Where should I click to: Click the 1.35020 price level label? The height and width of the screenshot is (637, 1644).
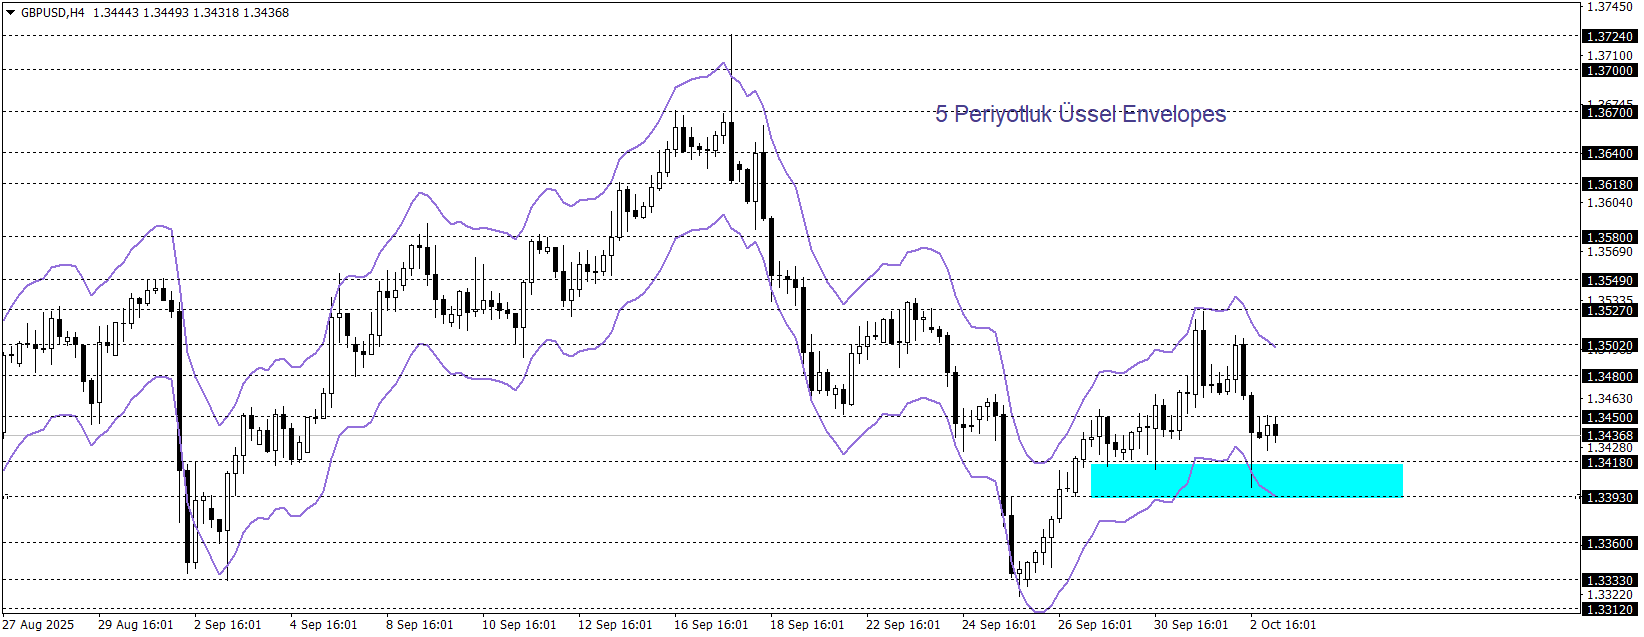click(x=1609, y=346)
